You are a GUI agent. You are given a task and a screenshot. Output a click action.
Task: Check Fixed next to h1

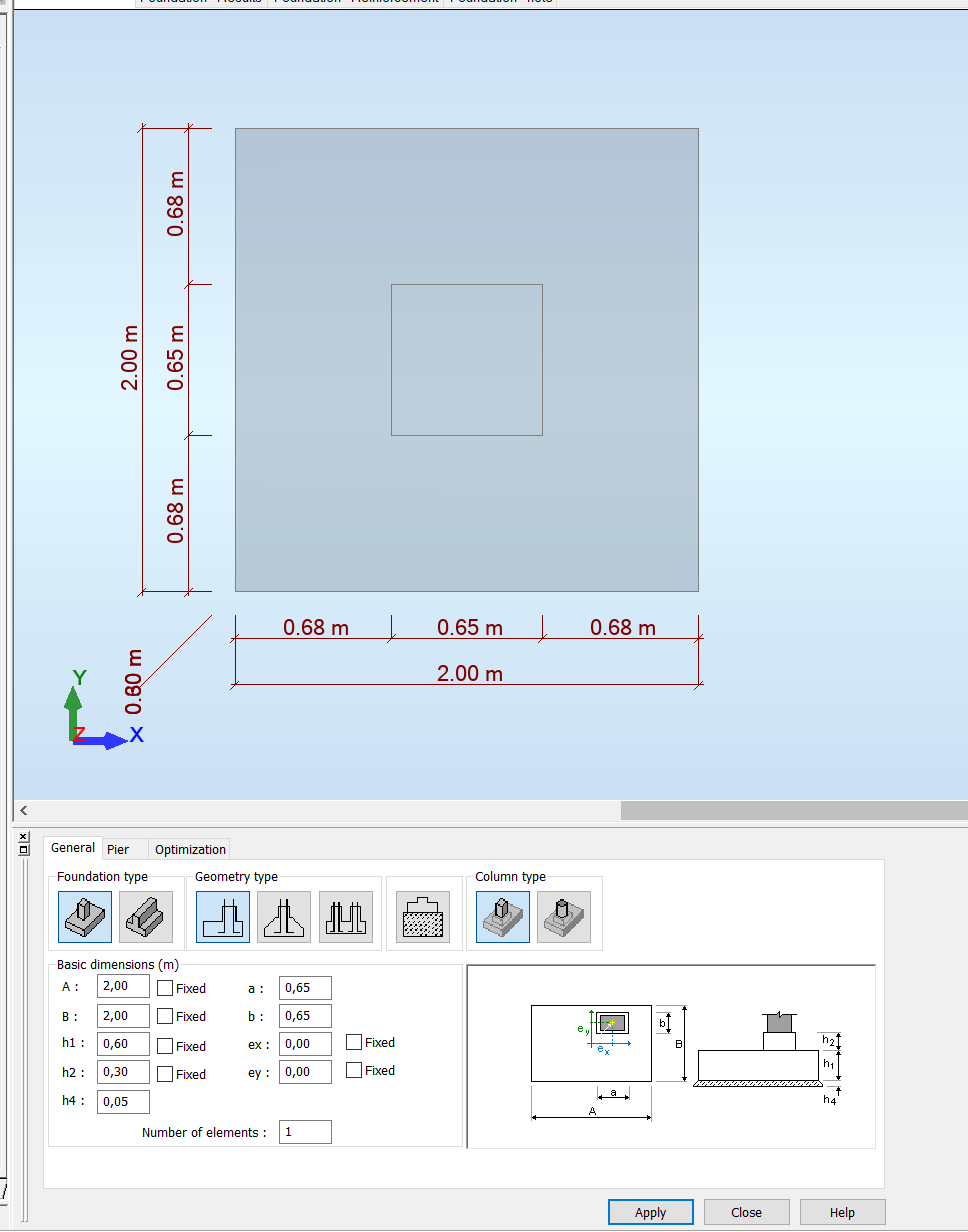(167, 1044)
